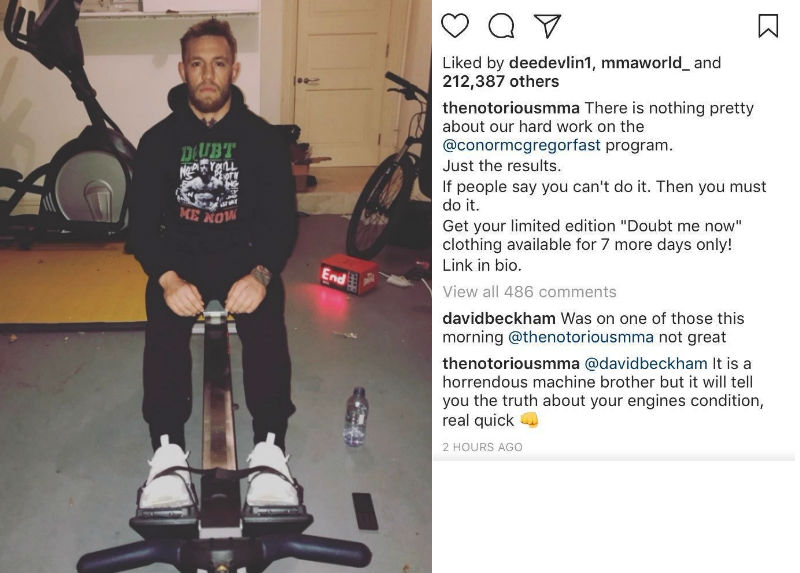Click the 2 HOURS AGO timestamp
The image size is (800, 573).
pyautogui.click(x=482, y=447)
